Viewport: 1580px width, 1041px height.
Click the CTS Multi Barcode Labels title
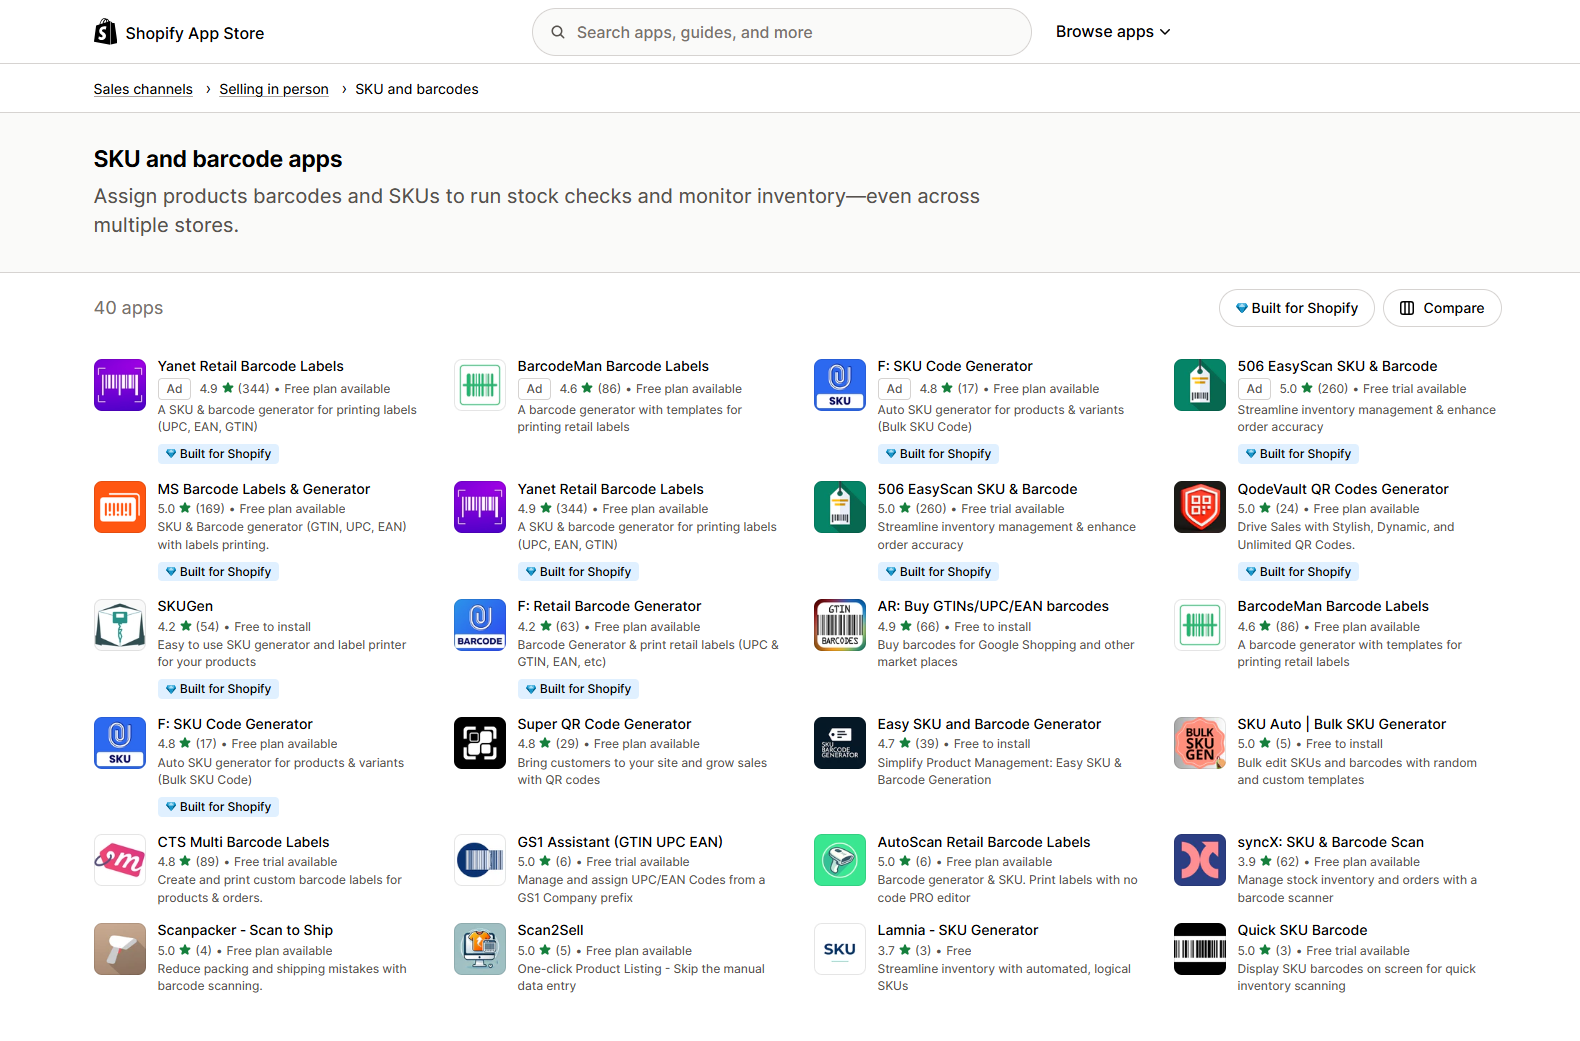(x=243, y=842)
